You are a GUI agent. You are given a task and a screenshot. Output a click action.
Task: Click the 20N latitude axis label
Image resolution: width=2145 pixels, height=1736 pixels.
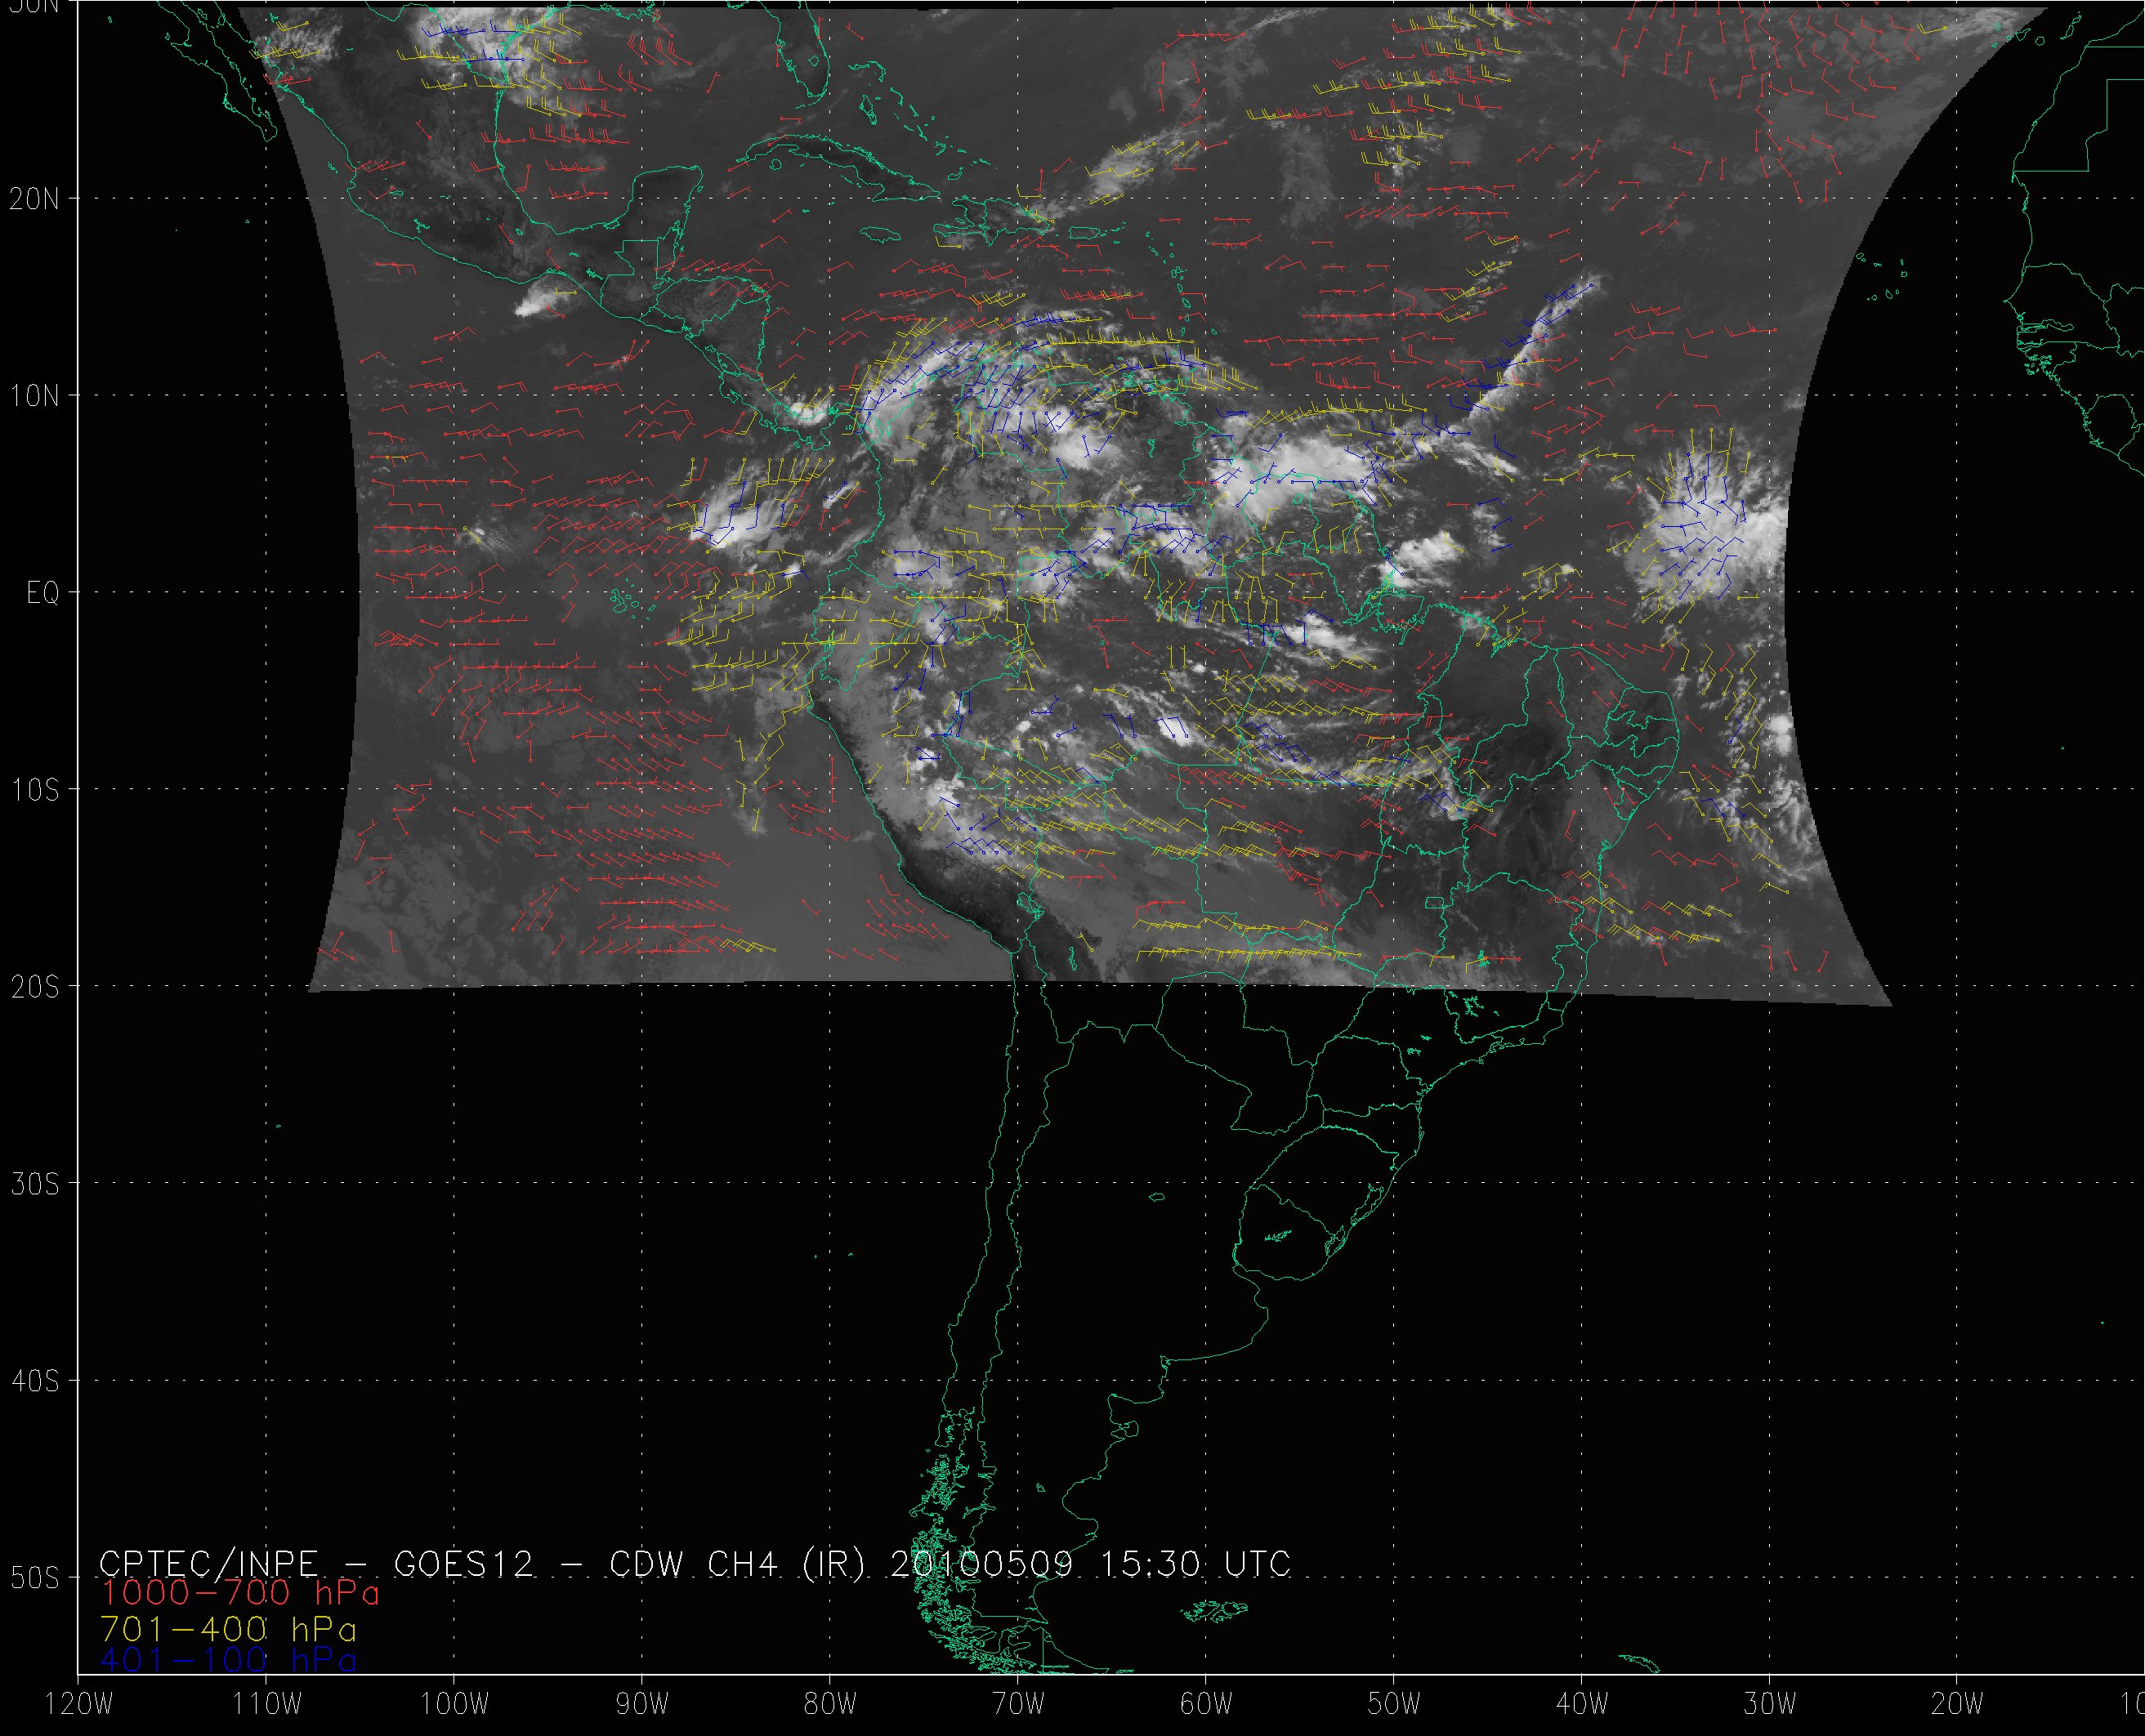tap(34, 199)
